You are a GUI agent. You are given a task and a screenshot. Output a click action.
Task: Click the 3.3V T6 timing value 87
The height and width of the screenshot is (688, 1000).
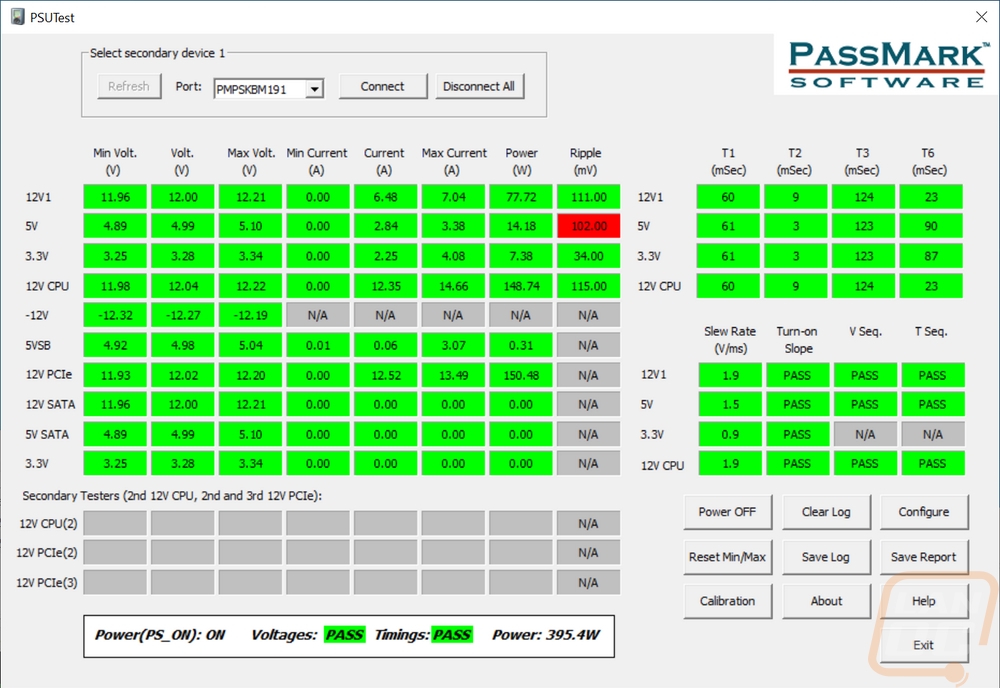pyautogui.click(x=931, y=256)
